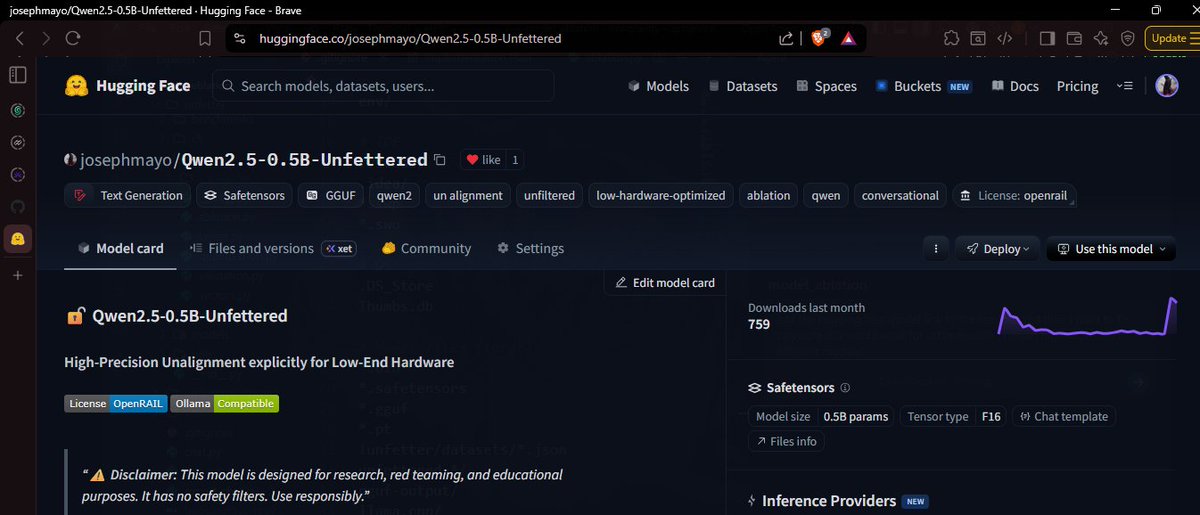
Task: Open site settings icon in address bar
Action: click(238, 38)
